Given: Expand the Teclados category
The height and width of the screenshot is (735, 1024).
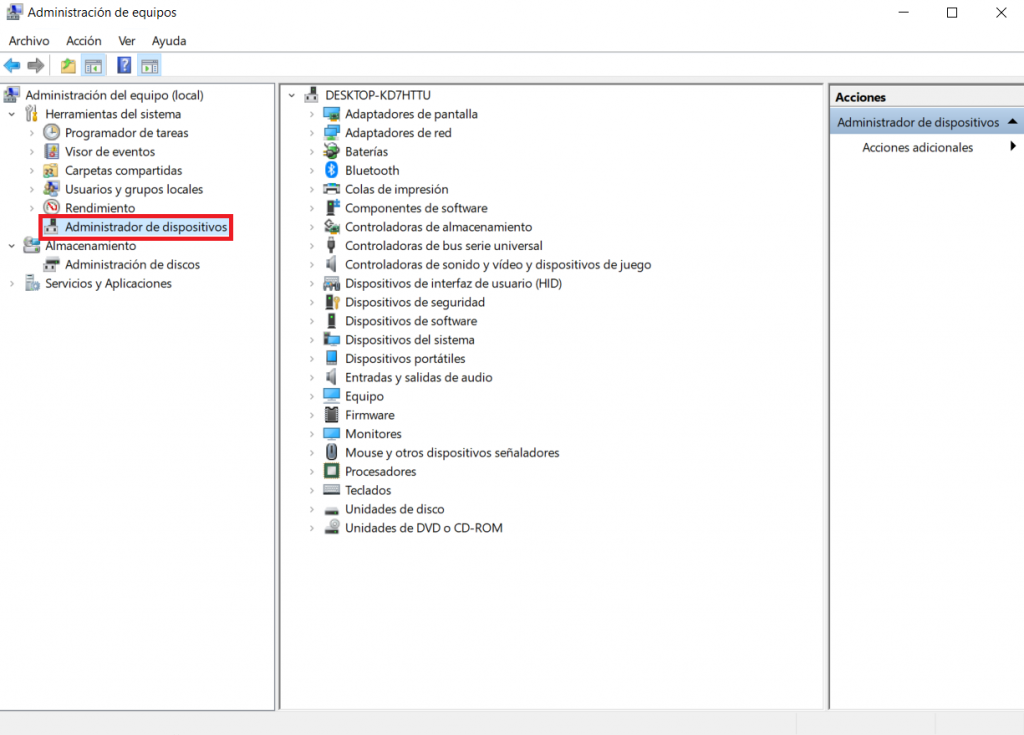Looking at the screenshot, I should (x=312, y=490).
